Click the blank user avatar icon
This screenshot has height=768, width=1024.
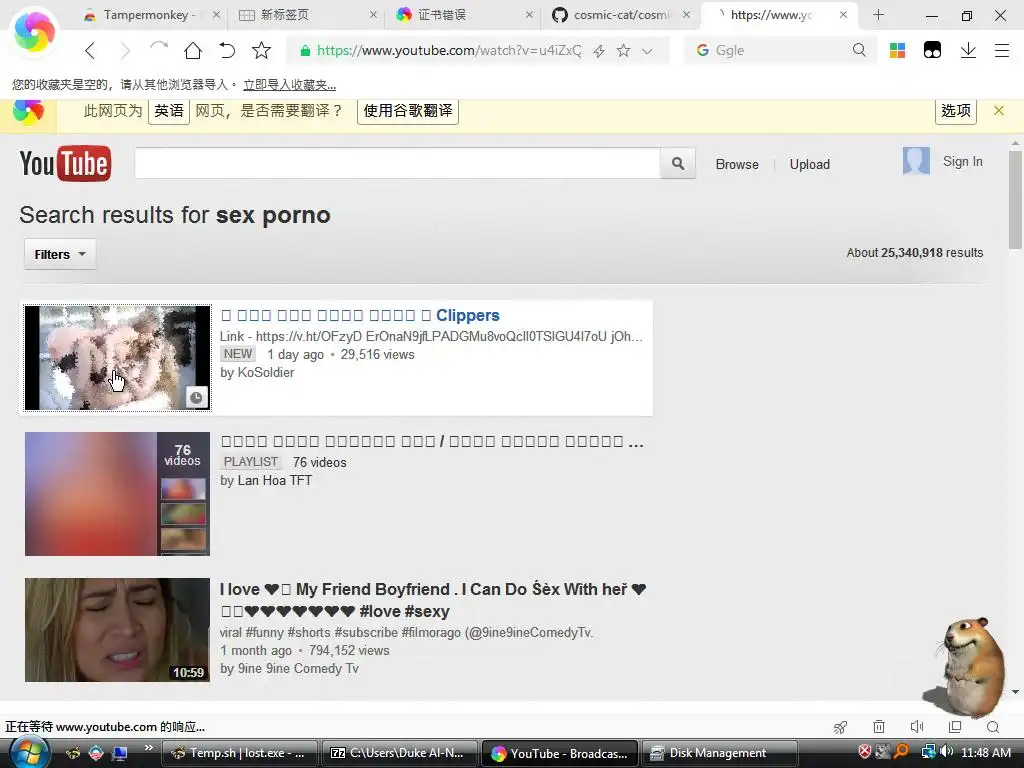[x=916, y=161]
